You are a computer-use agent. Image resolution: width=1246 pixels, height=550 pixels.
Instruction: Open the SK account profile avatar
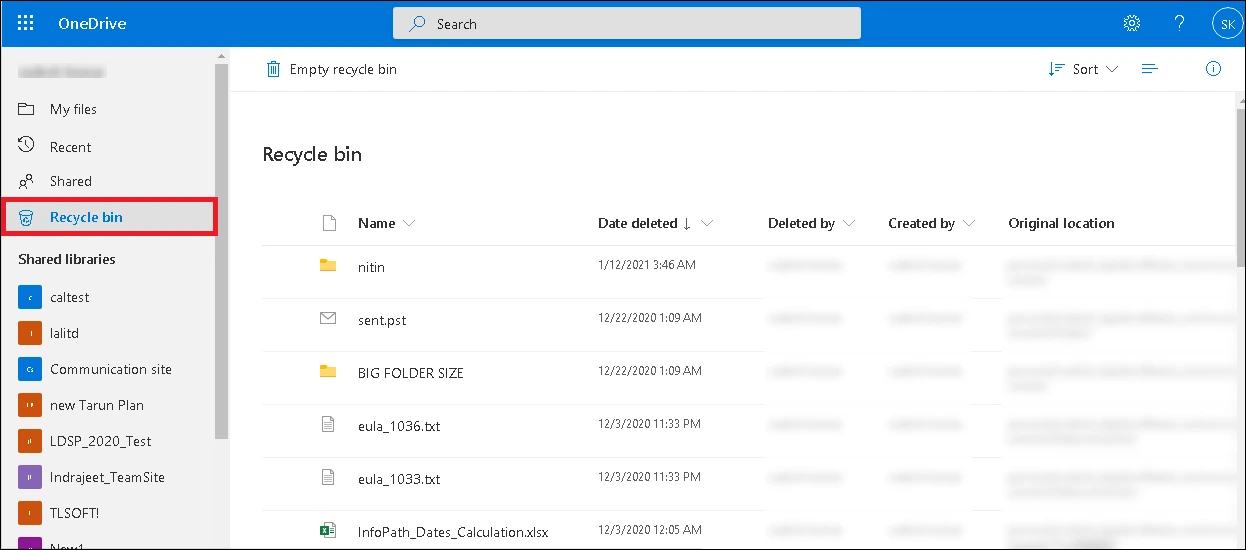(1225, 24)
